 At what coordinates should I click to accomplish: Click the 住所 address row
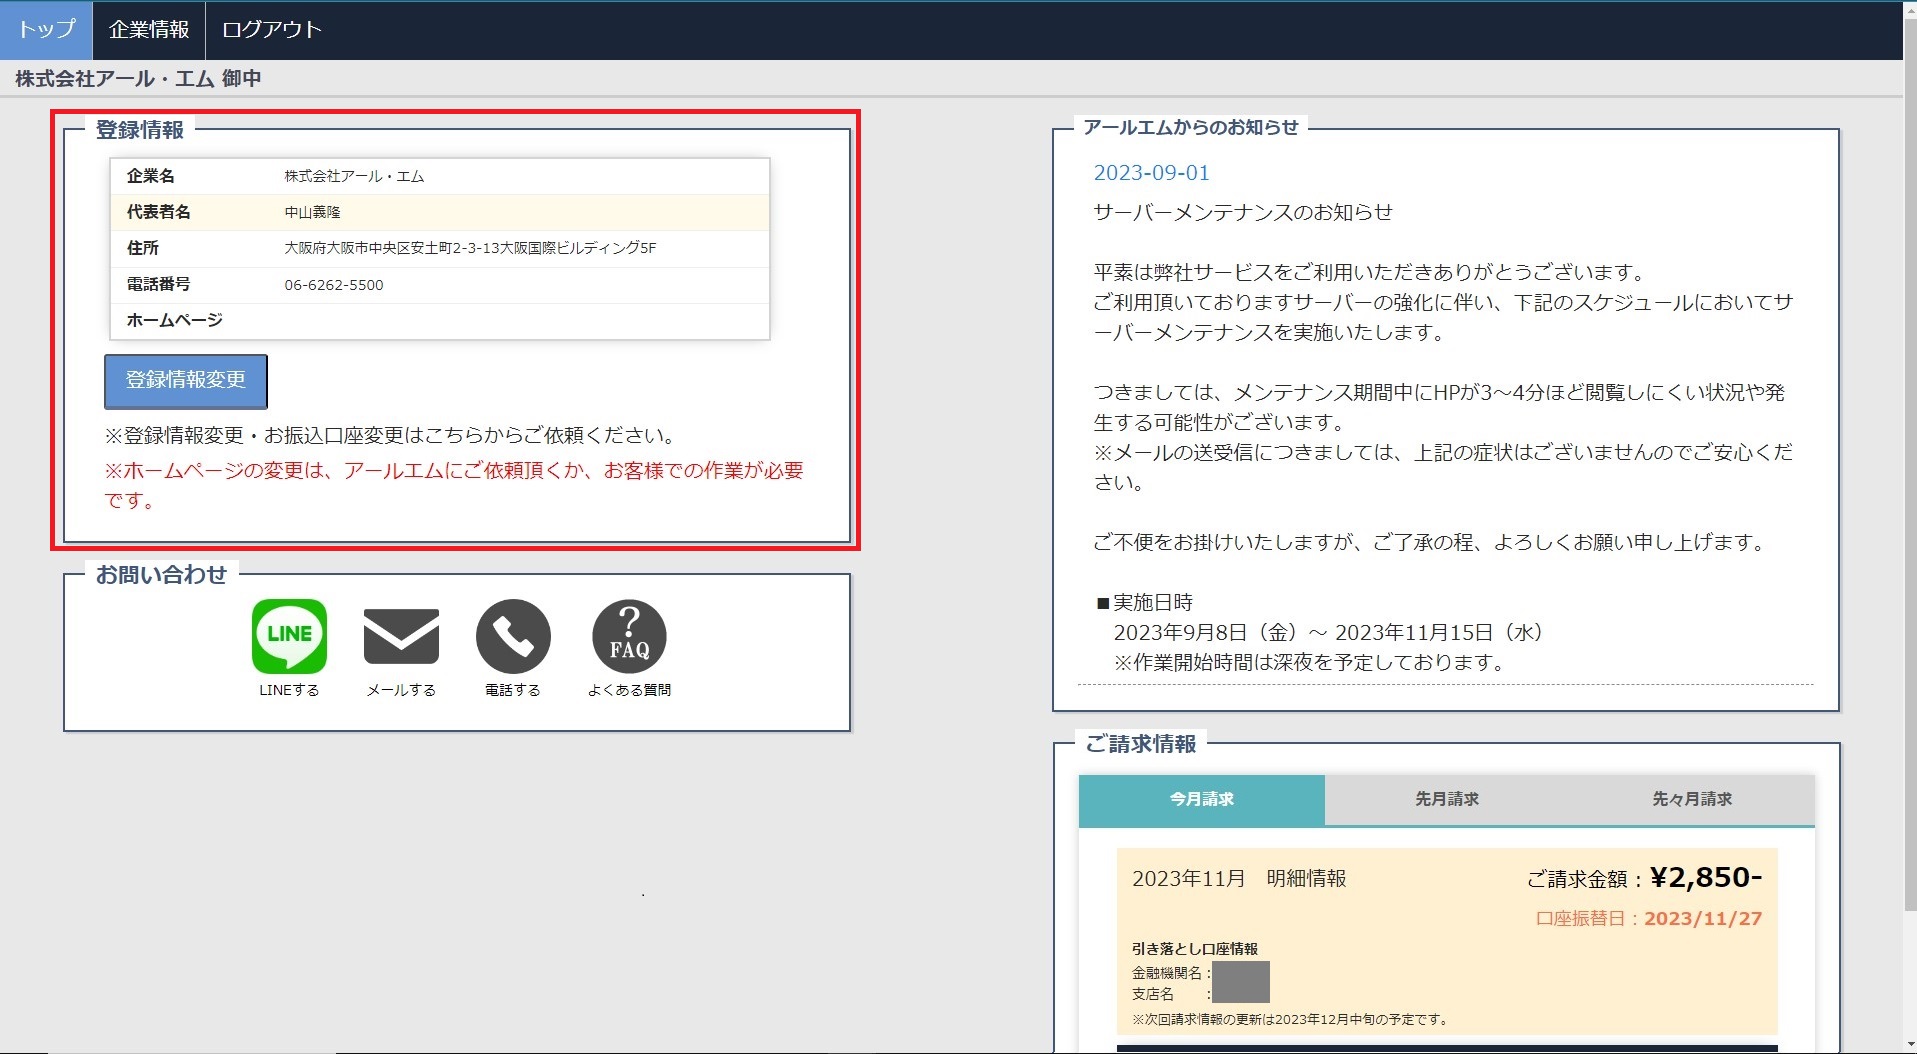coord(439,248)
